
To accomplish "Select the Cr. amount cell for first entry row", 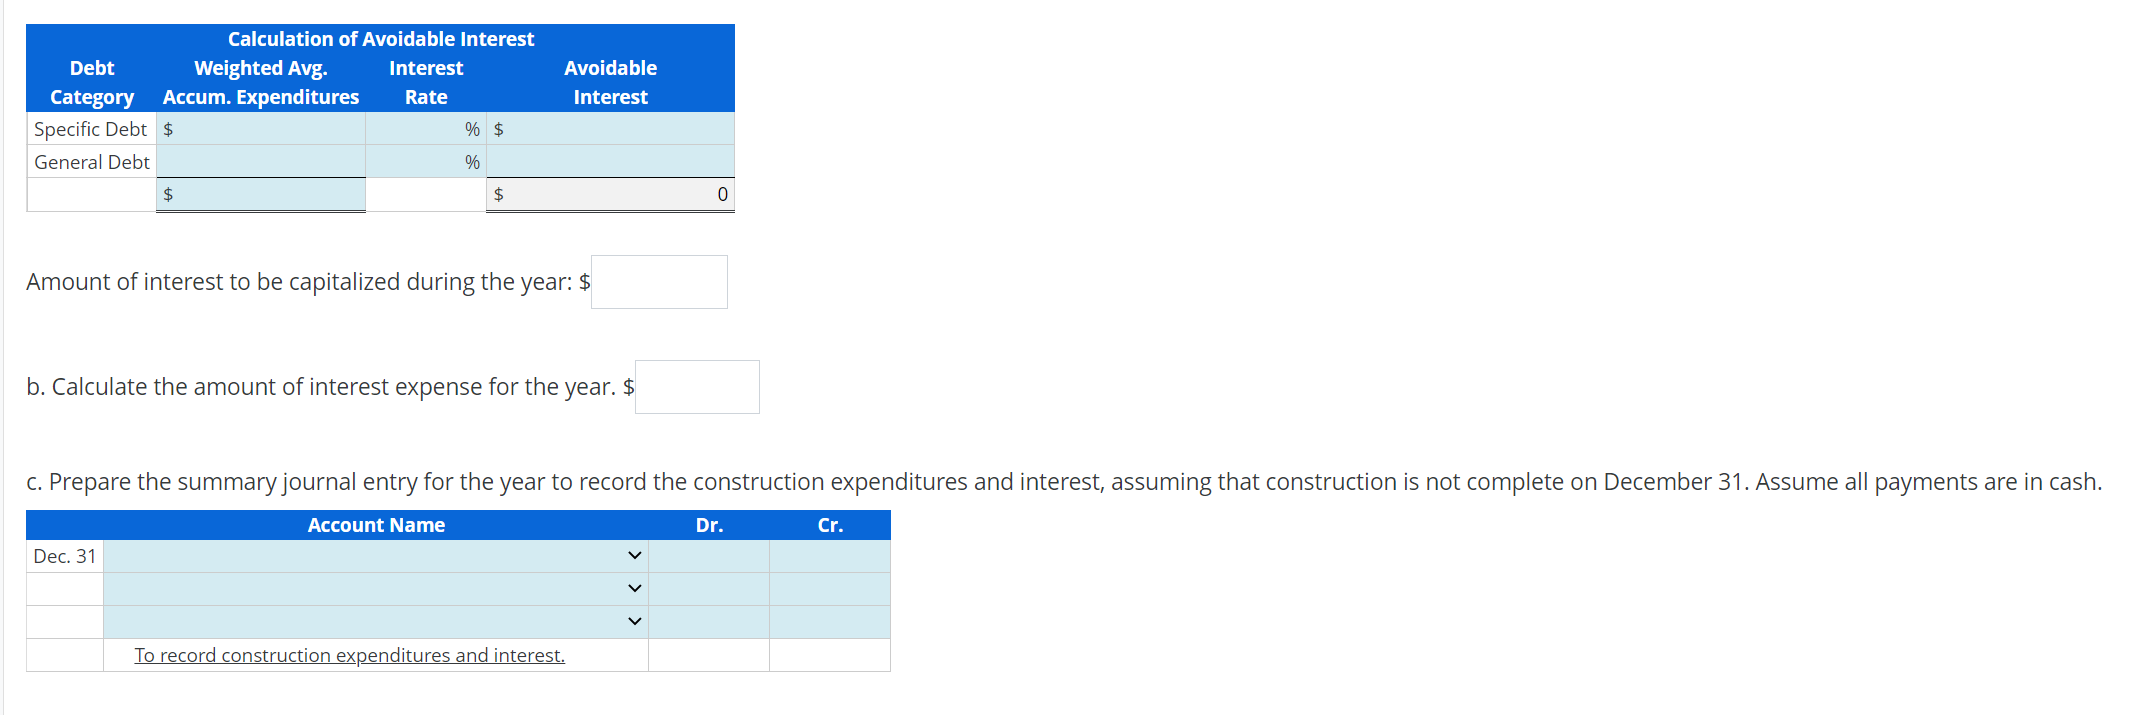I will coord(829,556).
